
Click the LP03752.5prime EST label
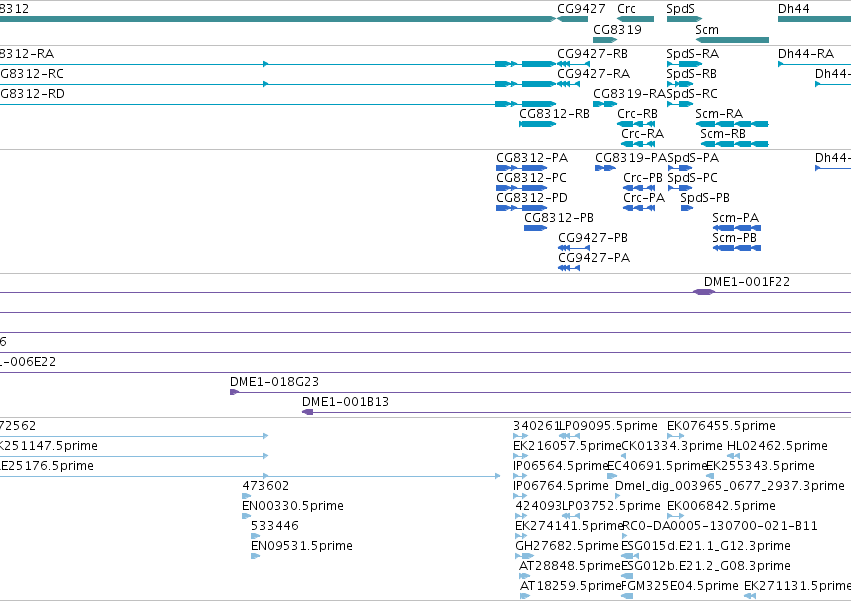click(x=612, y=506)
